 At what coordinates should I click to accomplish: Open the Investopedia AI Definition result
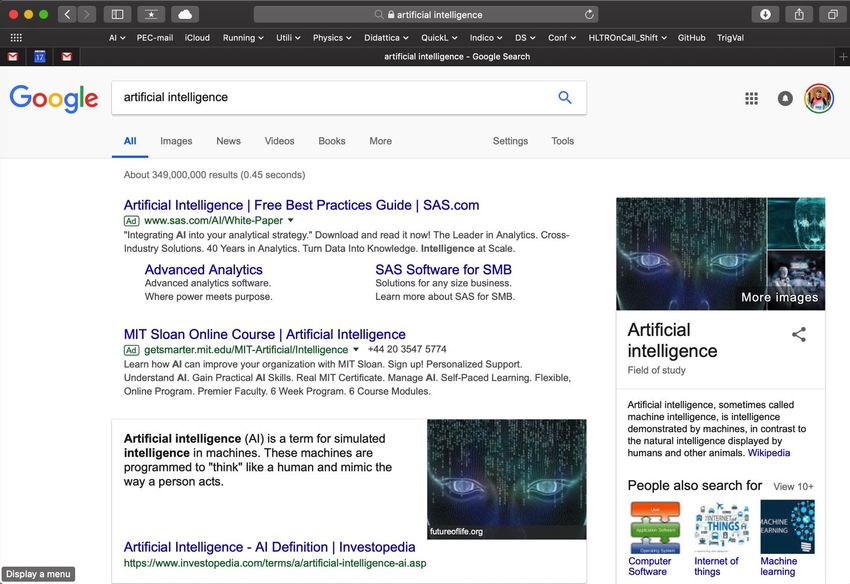pos(269,547)
